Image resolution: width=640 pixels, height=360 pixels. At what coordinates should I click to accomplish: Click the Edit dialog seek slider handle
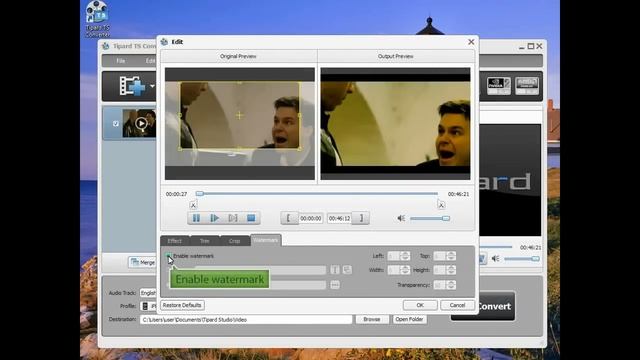[x=200, y=193]
